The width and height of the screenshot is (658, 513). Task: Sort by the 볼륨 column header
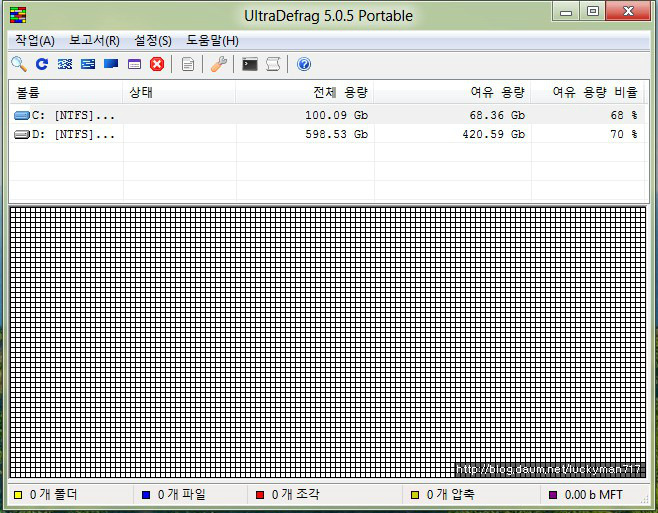point(66,92)
